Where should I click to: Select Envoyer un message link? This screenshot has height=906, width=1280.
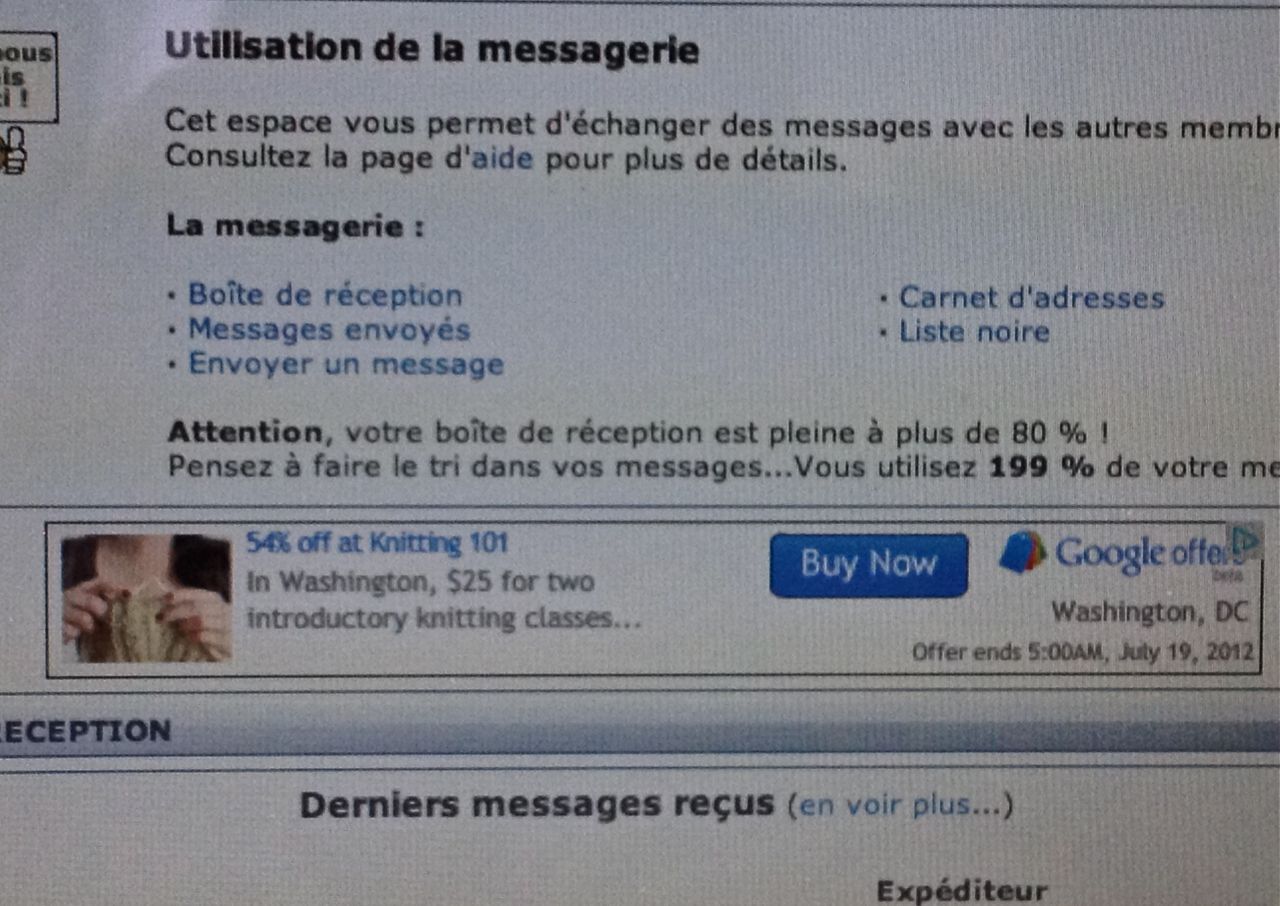tap(346, 364)
